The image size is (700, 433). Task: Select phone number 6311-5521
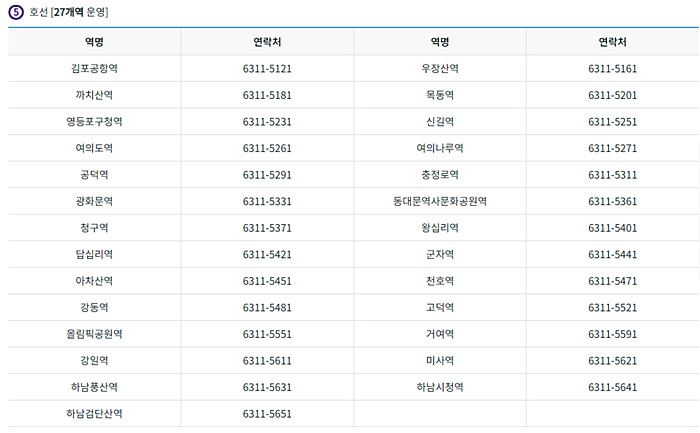pos(612,308)
